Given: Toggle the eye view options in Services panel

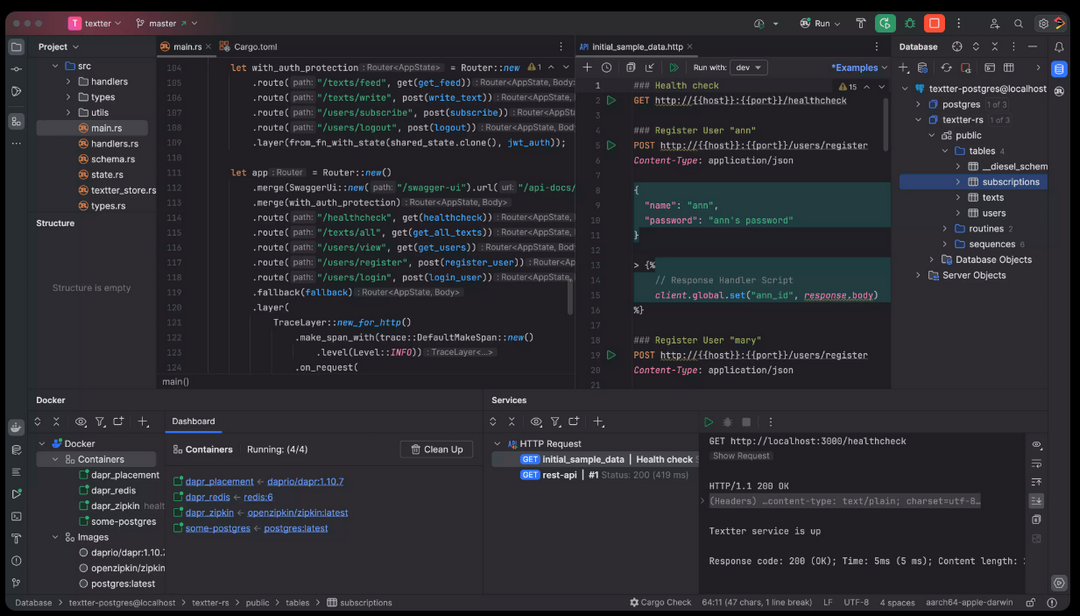Looking at the screenshot, I should point(536,422).
